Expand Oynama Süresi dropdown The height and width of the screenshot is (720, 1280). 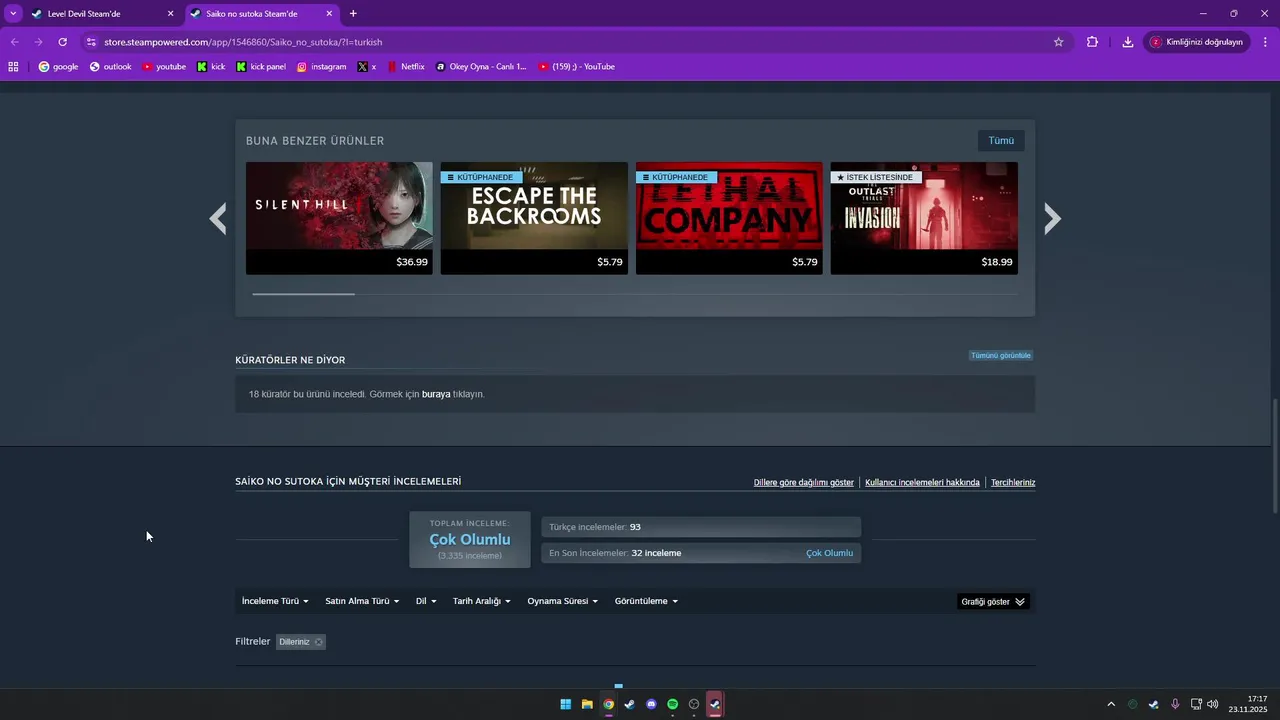(562, 601)
